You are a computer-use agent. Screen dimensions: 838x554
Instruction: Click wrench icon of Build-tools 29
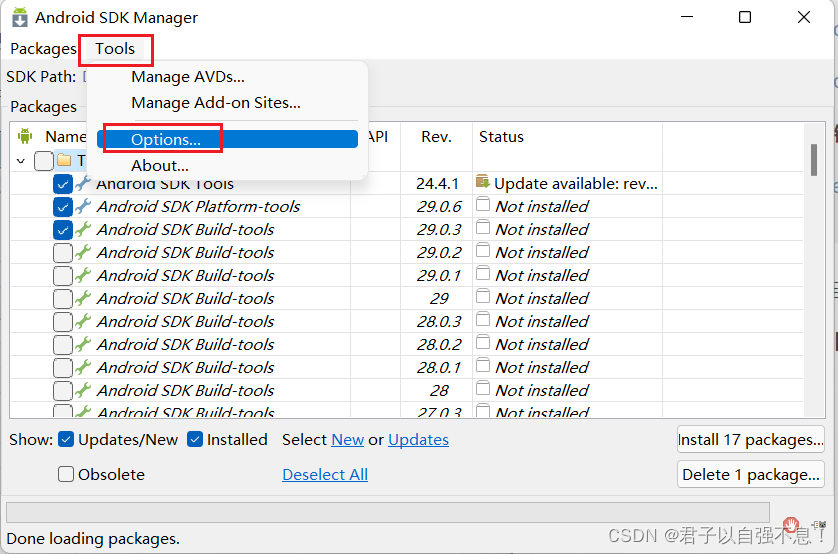[x=83, y=298]
